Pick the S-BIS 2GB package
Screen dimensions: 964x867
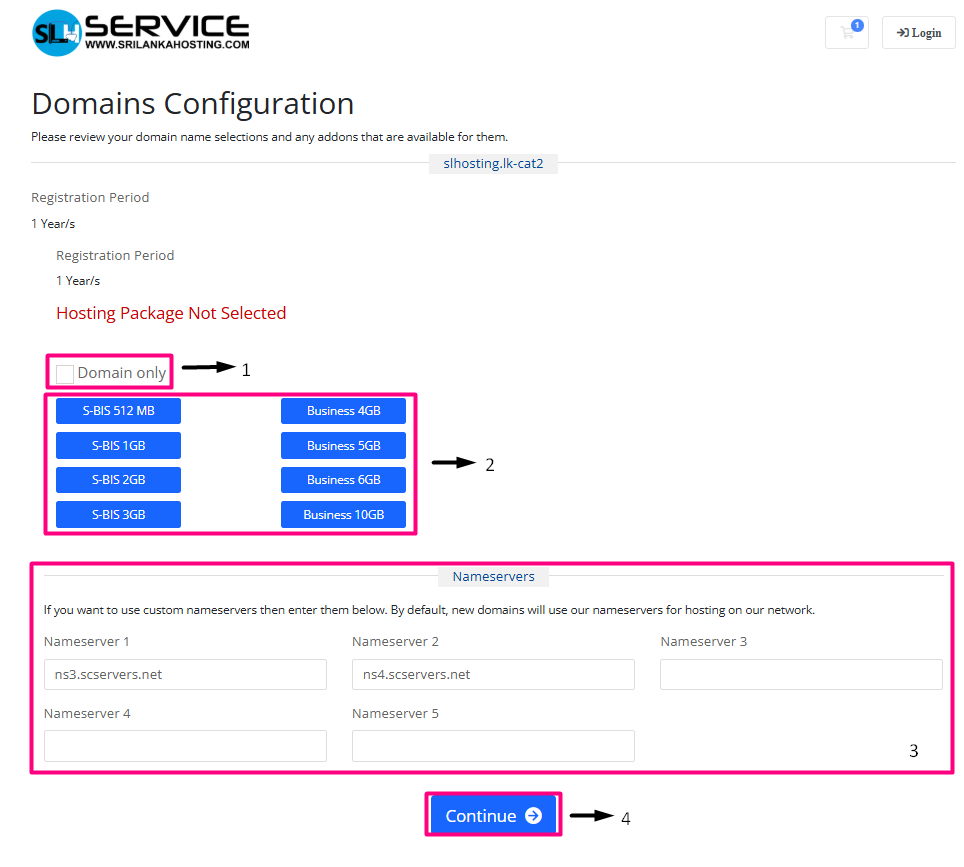(118, 480)
